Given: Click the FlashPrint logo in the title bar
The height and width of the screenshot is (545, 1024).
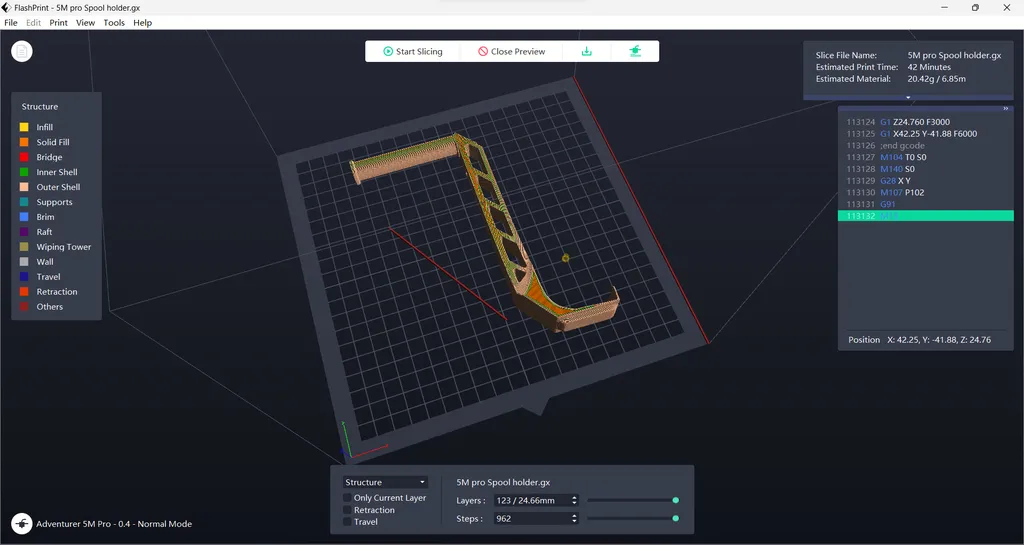Looking at the screenshot, I should tap(7, 7).
